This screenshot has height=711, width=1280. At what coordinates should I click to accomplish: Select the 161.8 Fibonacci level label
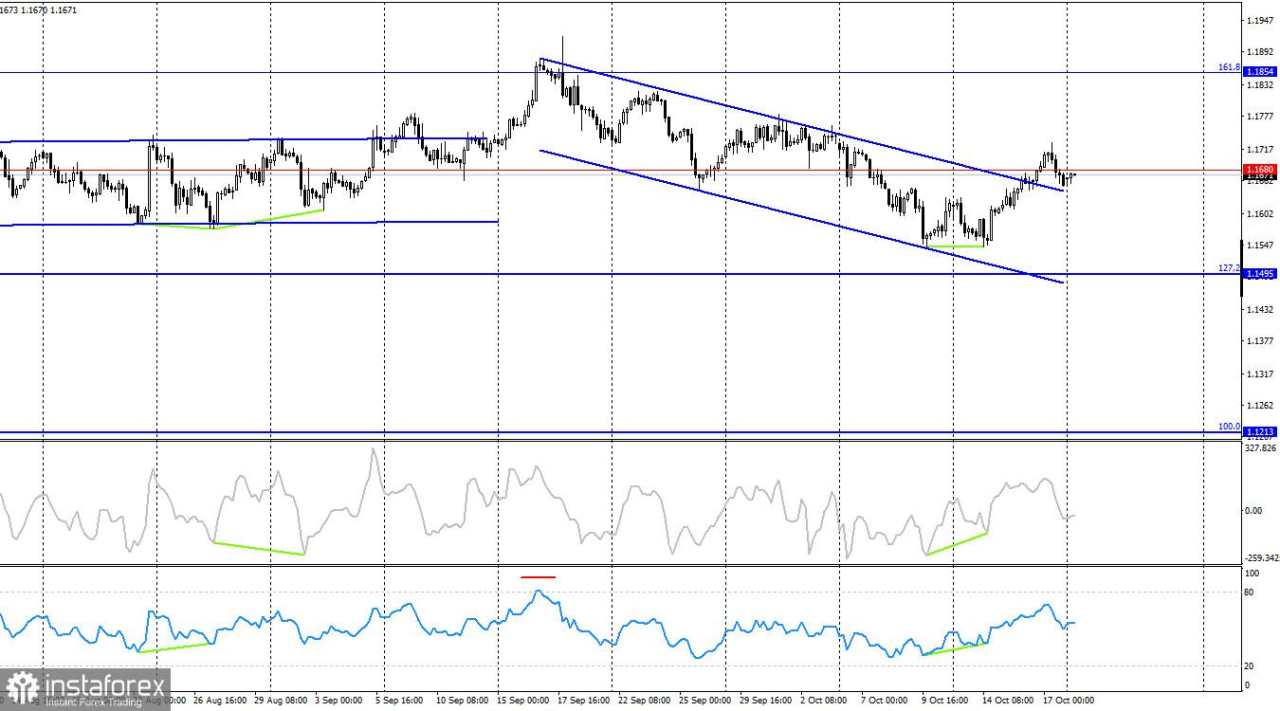[1227, 67]
